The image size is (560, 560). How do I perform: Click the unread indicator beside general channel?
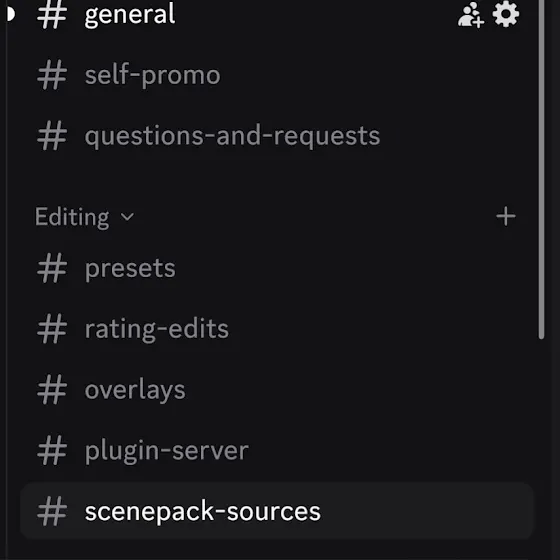click(11, 15)
